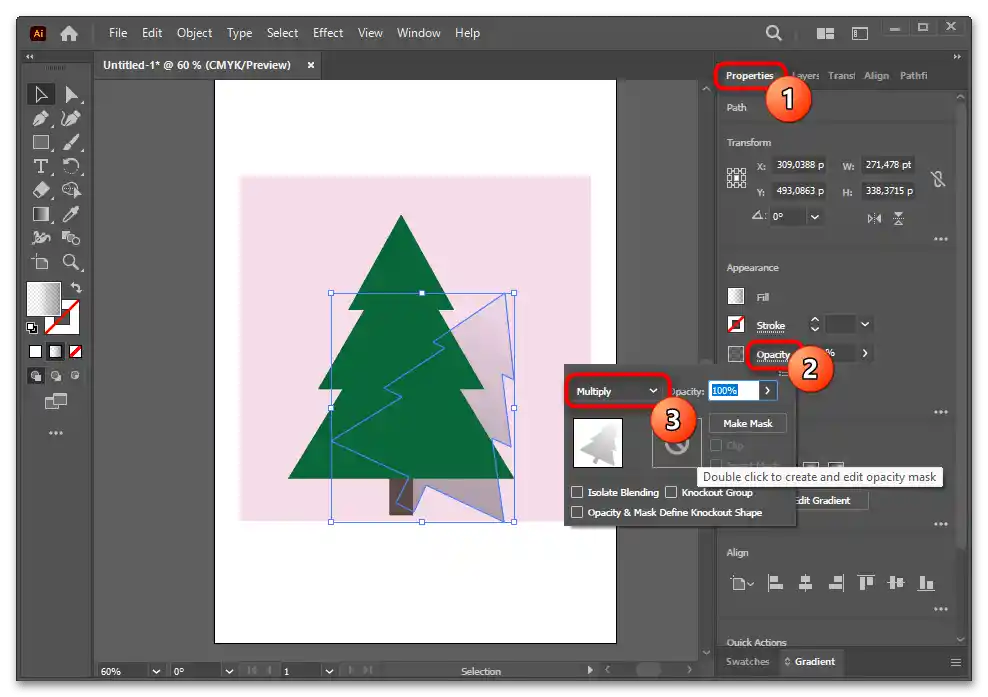Click the horizontal align center icon
The image size is (988, 697).
805,584
